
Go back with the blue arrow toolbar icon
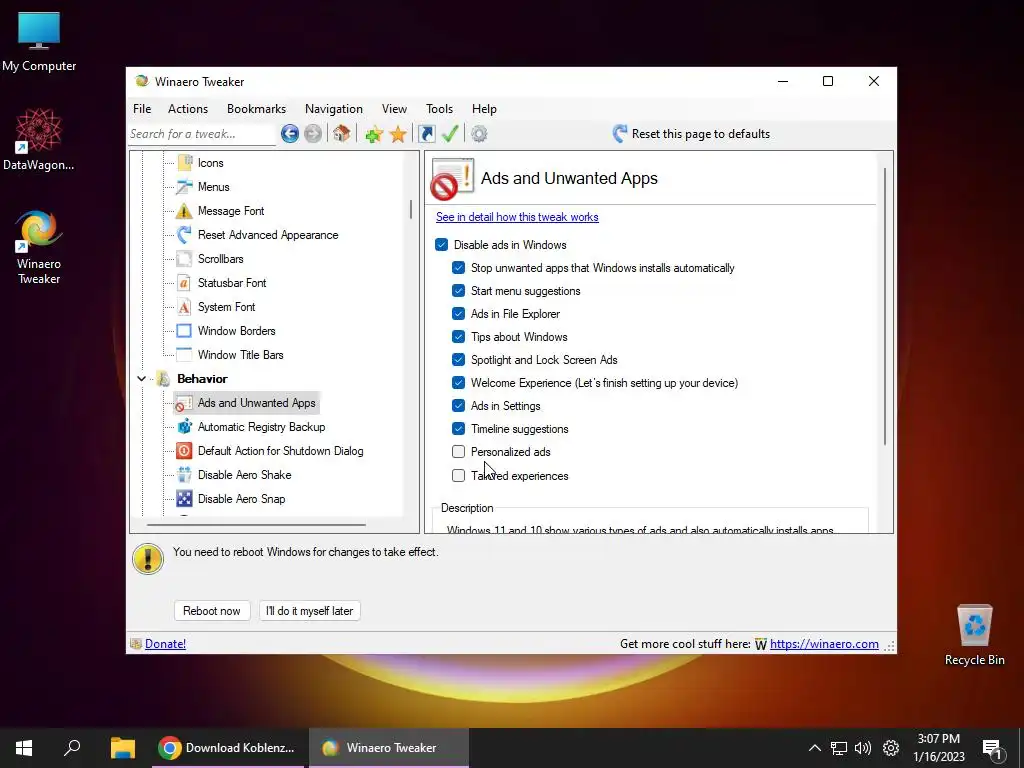click(x=290, y=134)
